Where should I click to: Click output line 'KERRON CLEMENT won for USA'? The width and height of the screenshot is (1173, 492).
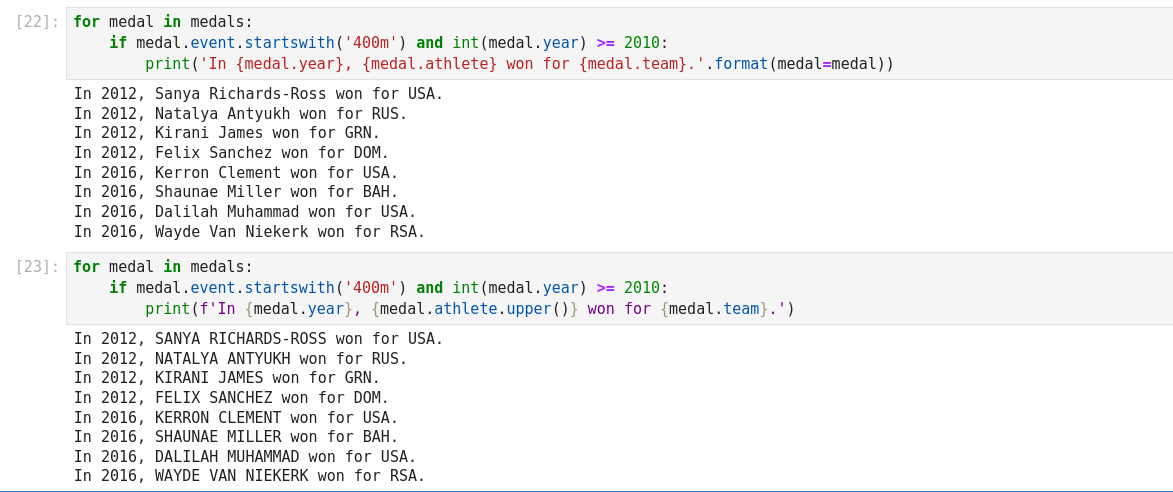(236, 418)
